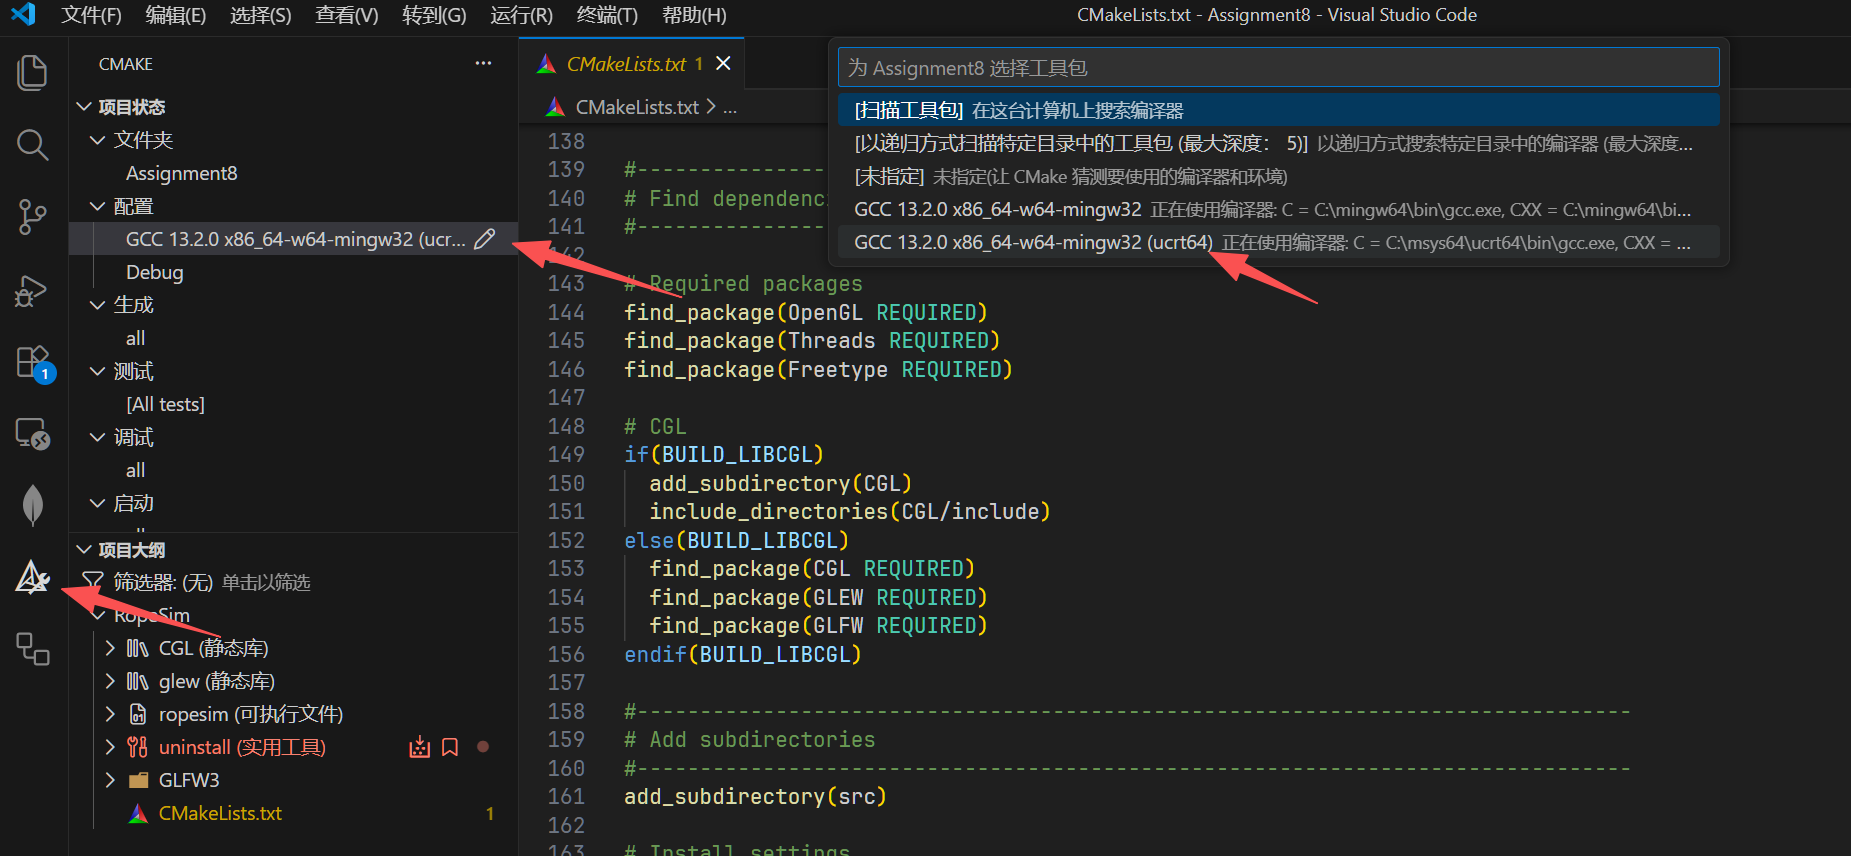
Task: Open the 帮助(H) menu
Action: [x=694, y=15]
